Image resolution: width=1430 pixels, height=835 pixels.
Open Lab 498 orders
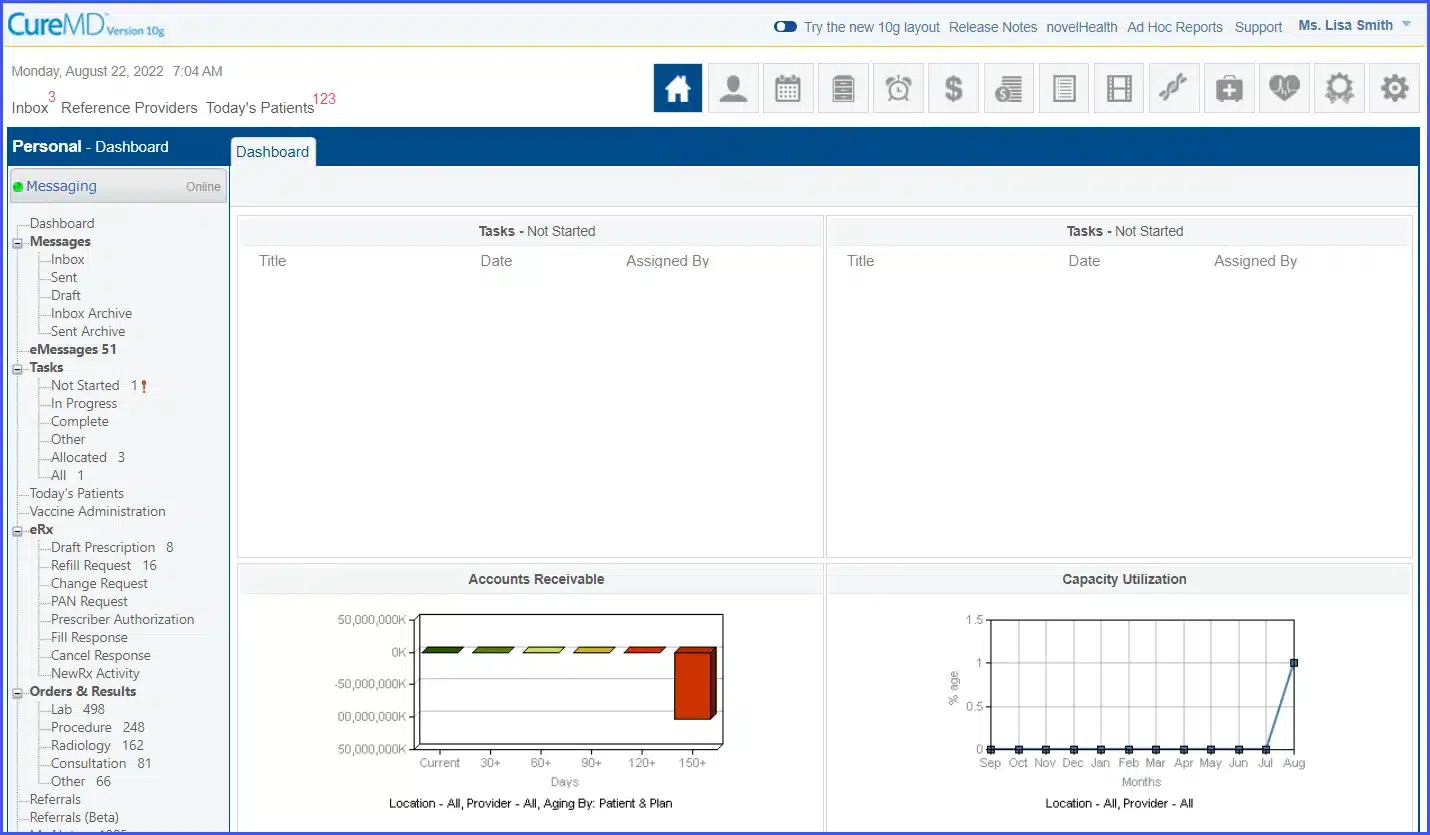point(78,710)
